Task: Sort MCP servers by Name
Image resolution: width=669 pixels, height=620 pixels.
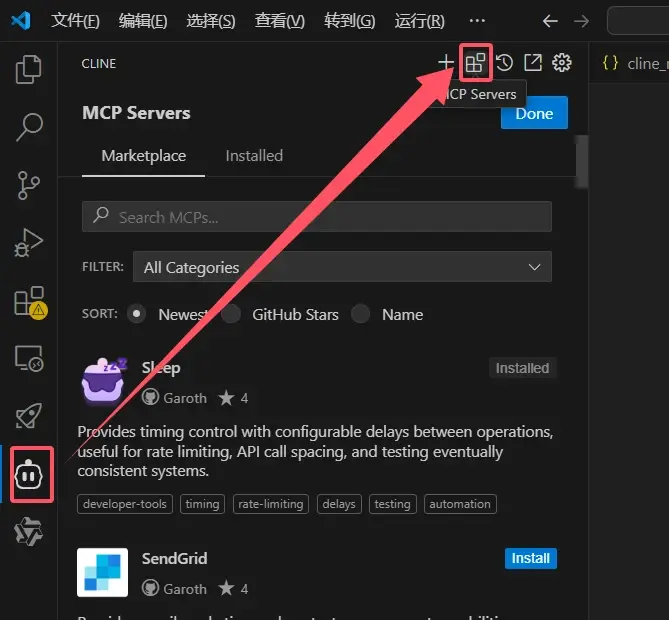Action: click(361, 314)
